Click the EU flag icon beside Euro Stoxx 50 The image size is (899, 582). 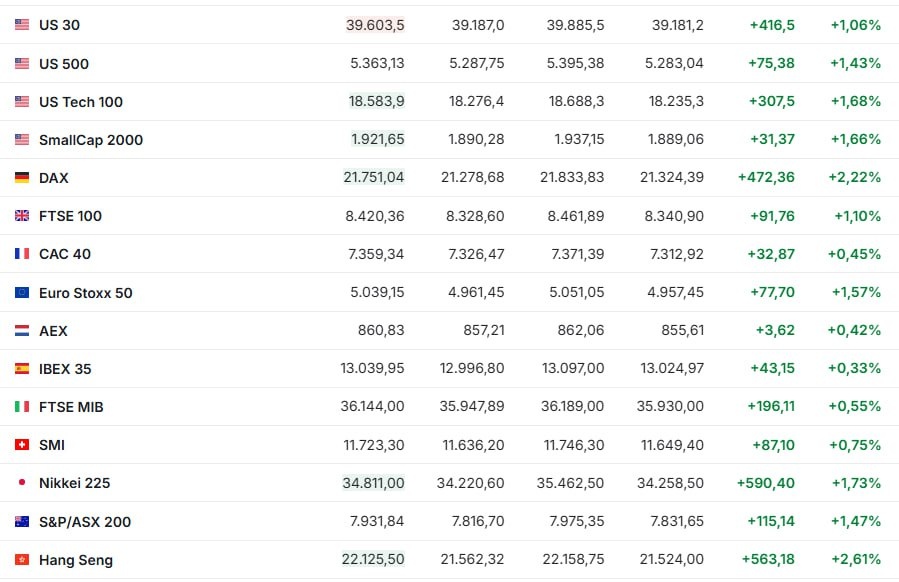[x=22, y=293]
